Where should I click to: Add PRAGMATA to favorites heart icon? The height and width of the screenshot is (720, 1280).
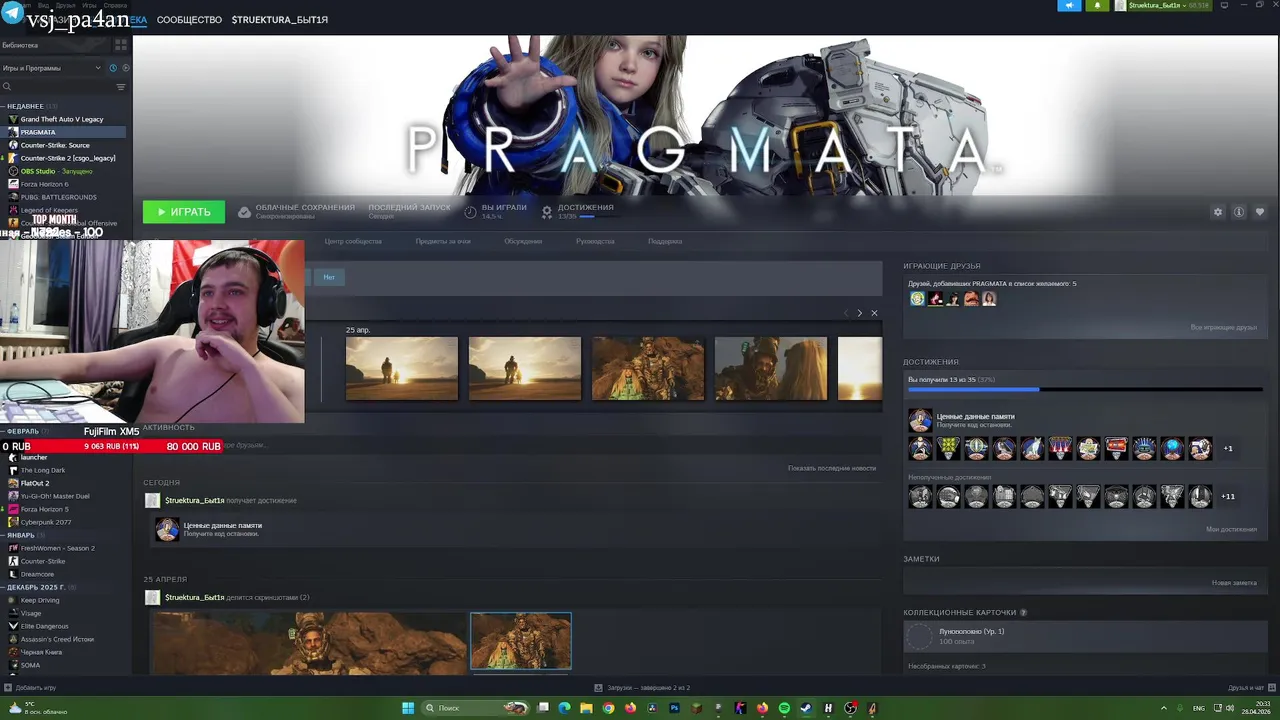[x=1259, y=212]
